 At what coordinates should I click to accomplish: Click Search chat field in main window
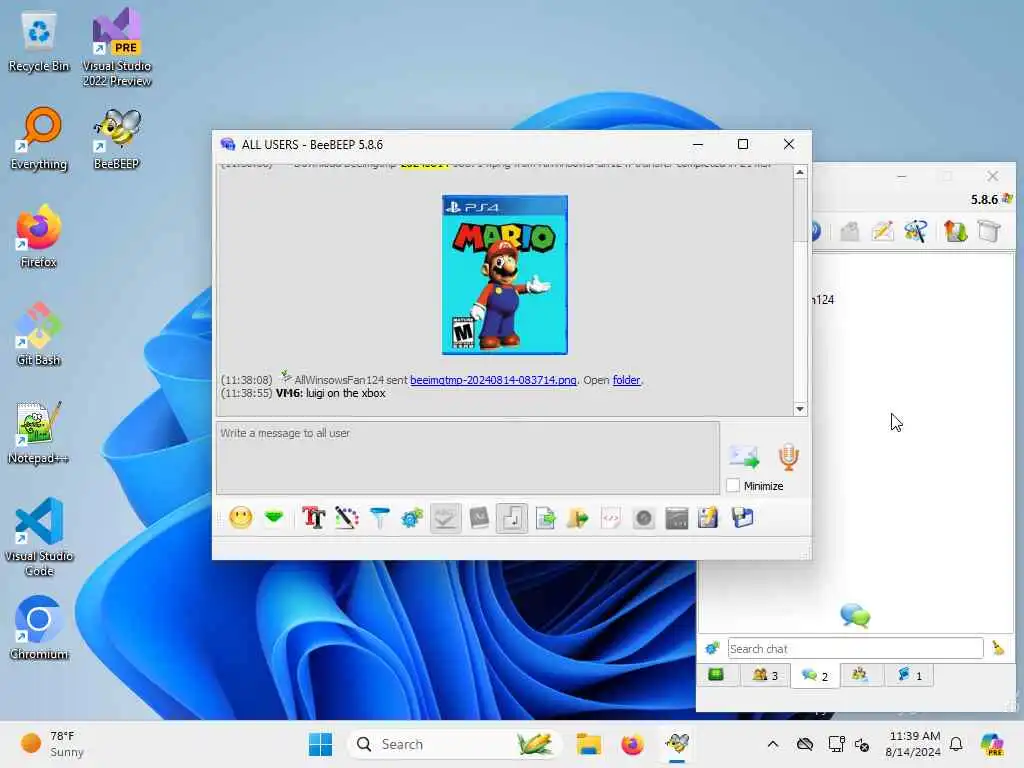(855, 648)
